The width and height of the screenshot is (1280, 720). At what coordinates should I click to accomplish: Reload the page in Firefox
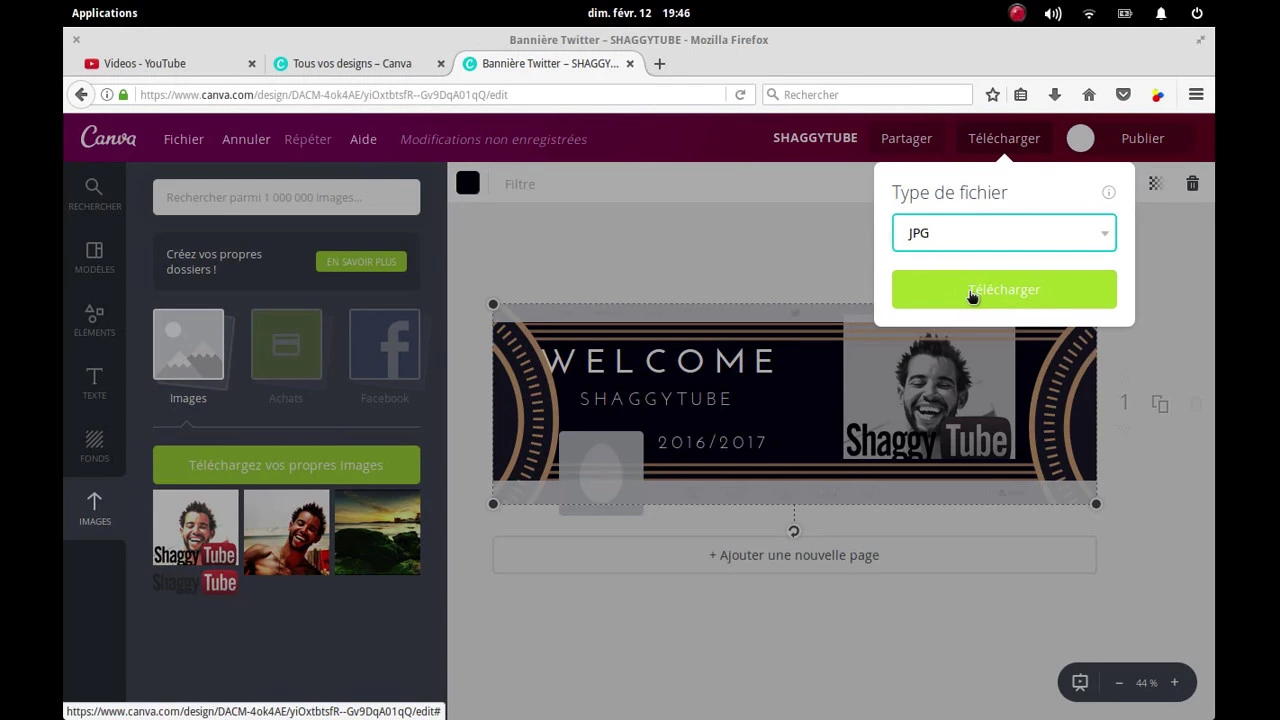click(740, 94)
